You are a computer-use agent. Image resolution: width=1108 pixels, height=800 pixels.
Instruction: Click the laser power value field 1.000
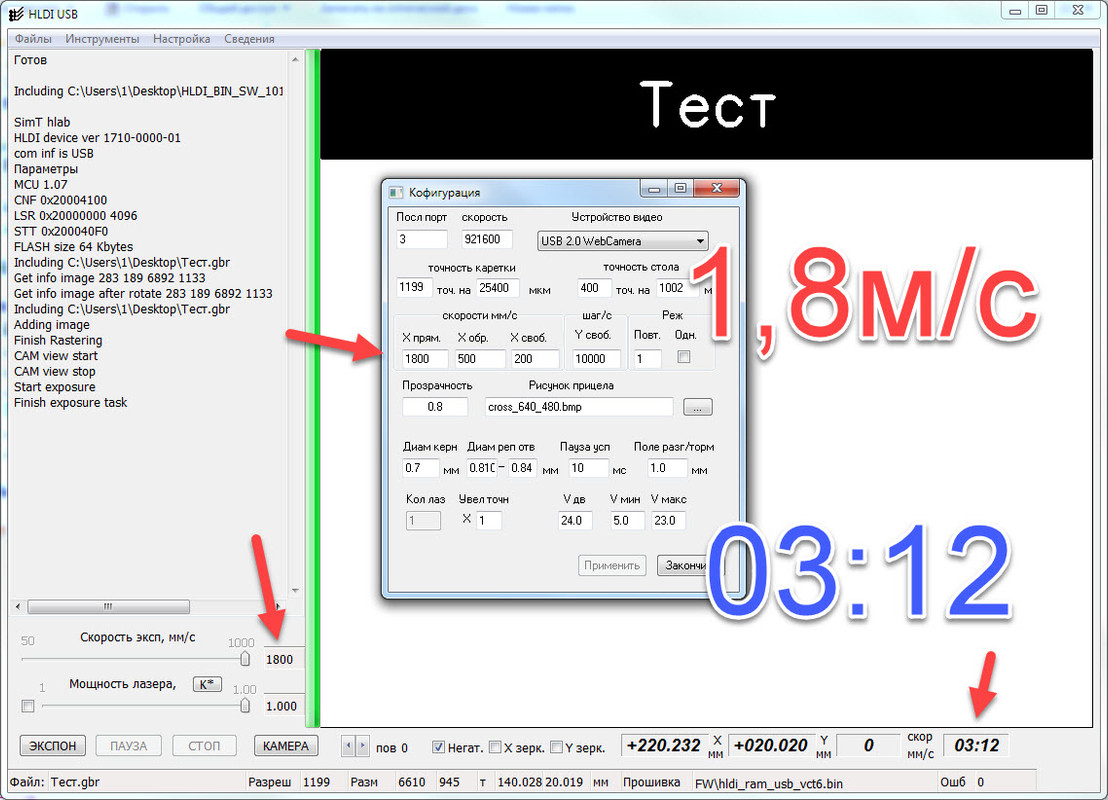pyautogui.click(x=284, y=706)
